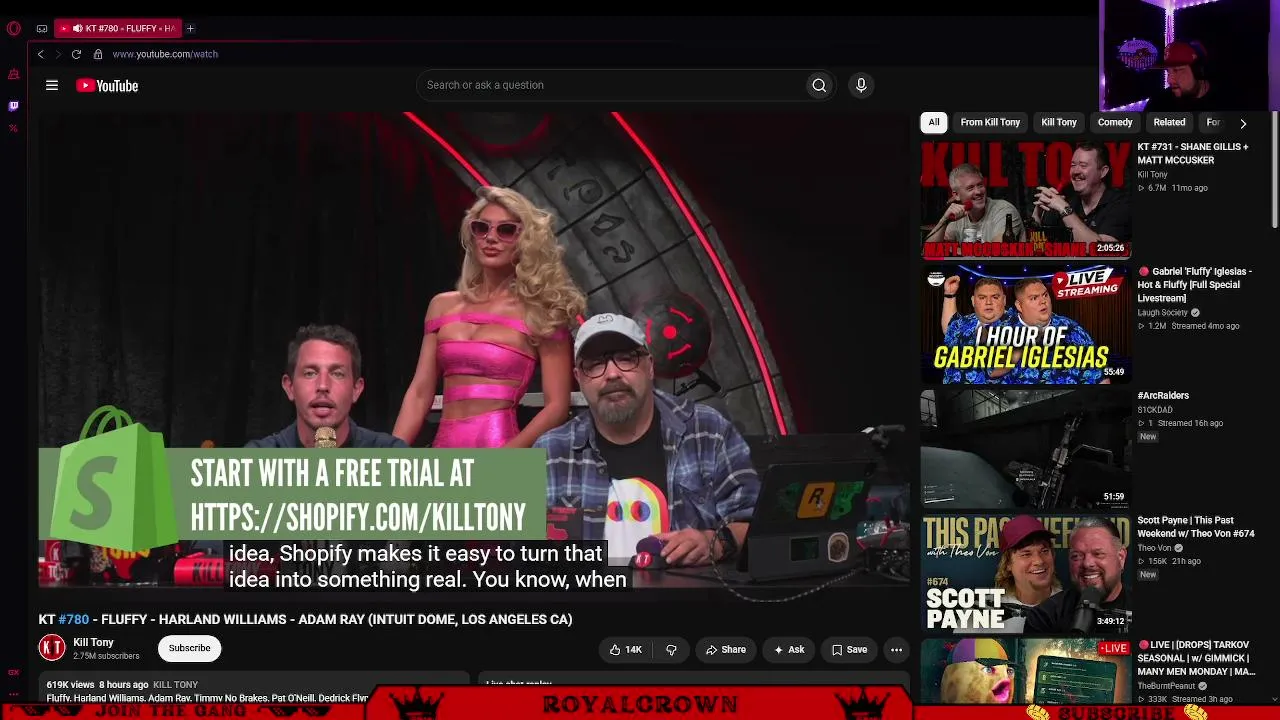Screen dimensions: 1280x720
Task: Select the Related filter chip
Action: coord(1169,122)
